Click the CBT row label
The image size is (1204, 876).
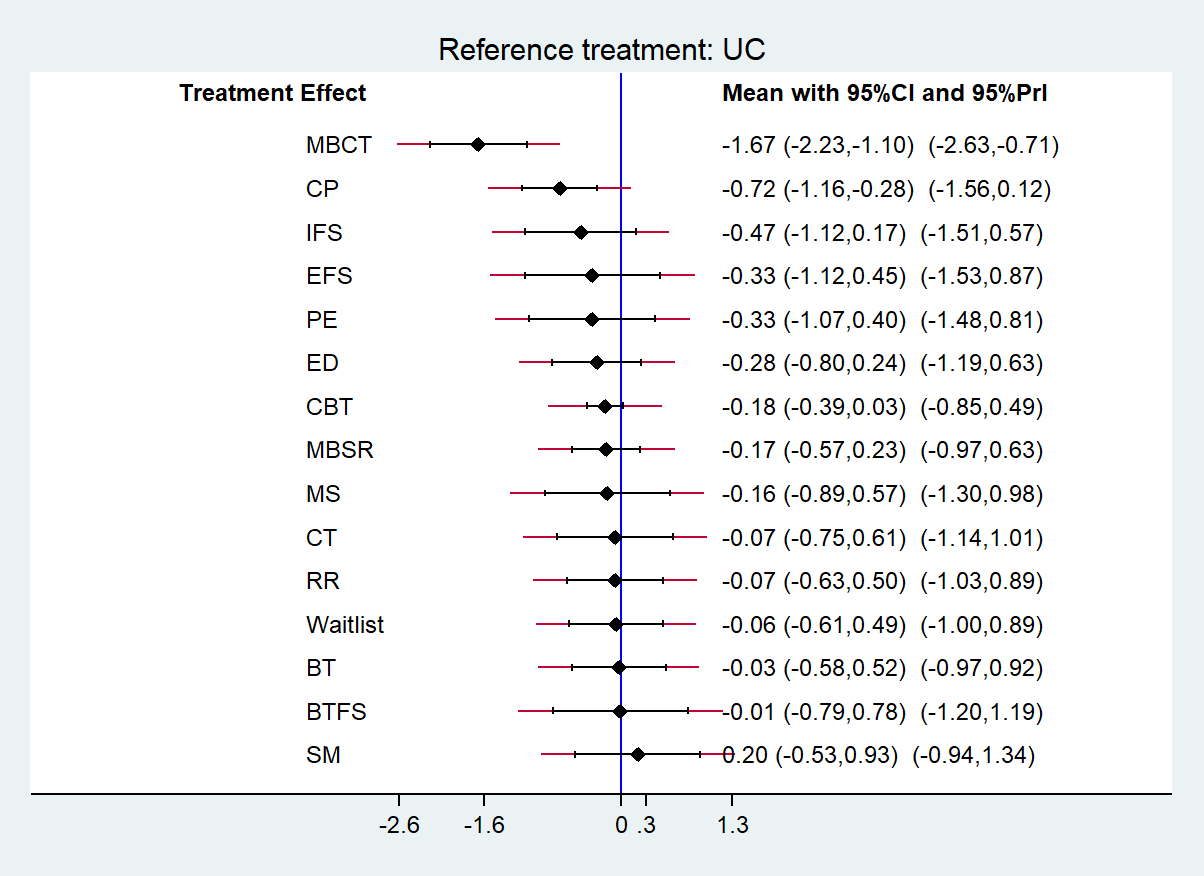pos(330,407)
